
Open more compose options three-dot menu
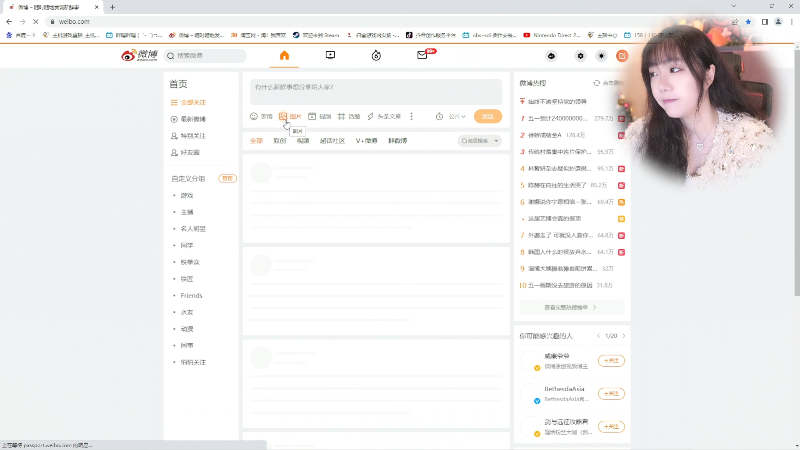click(411, 116)
